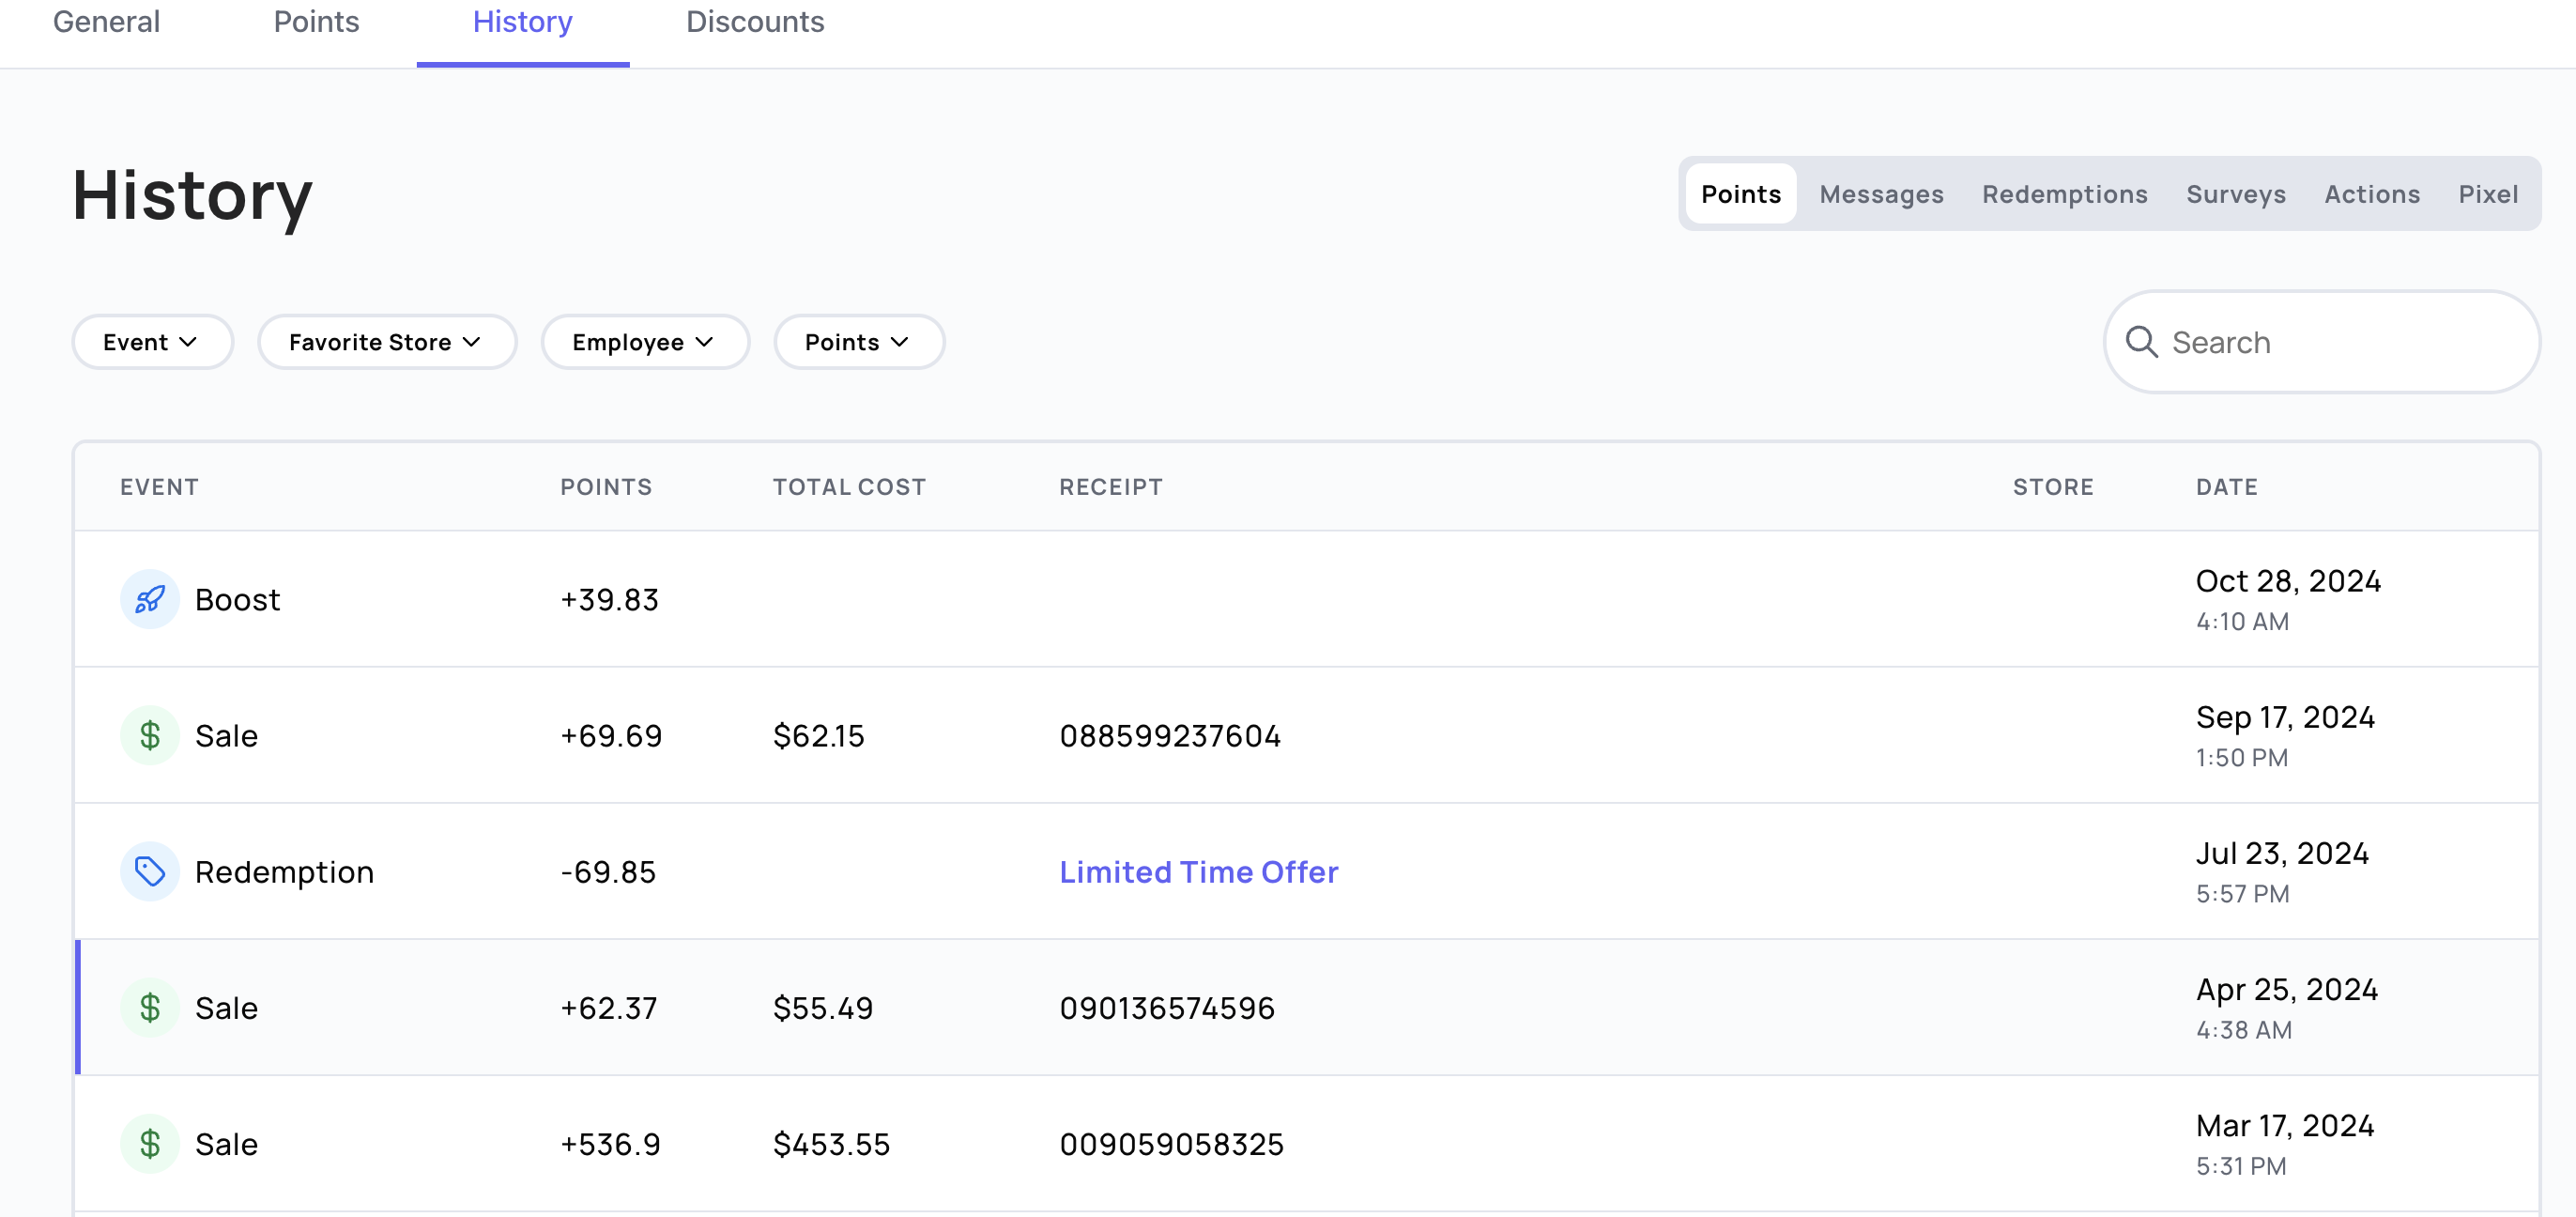
Task: Click receipt number 090136574596
Action: click(x=1167, y=1008)
